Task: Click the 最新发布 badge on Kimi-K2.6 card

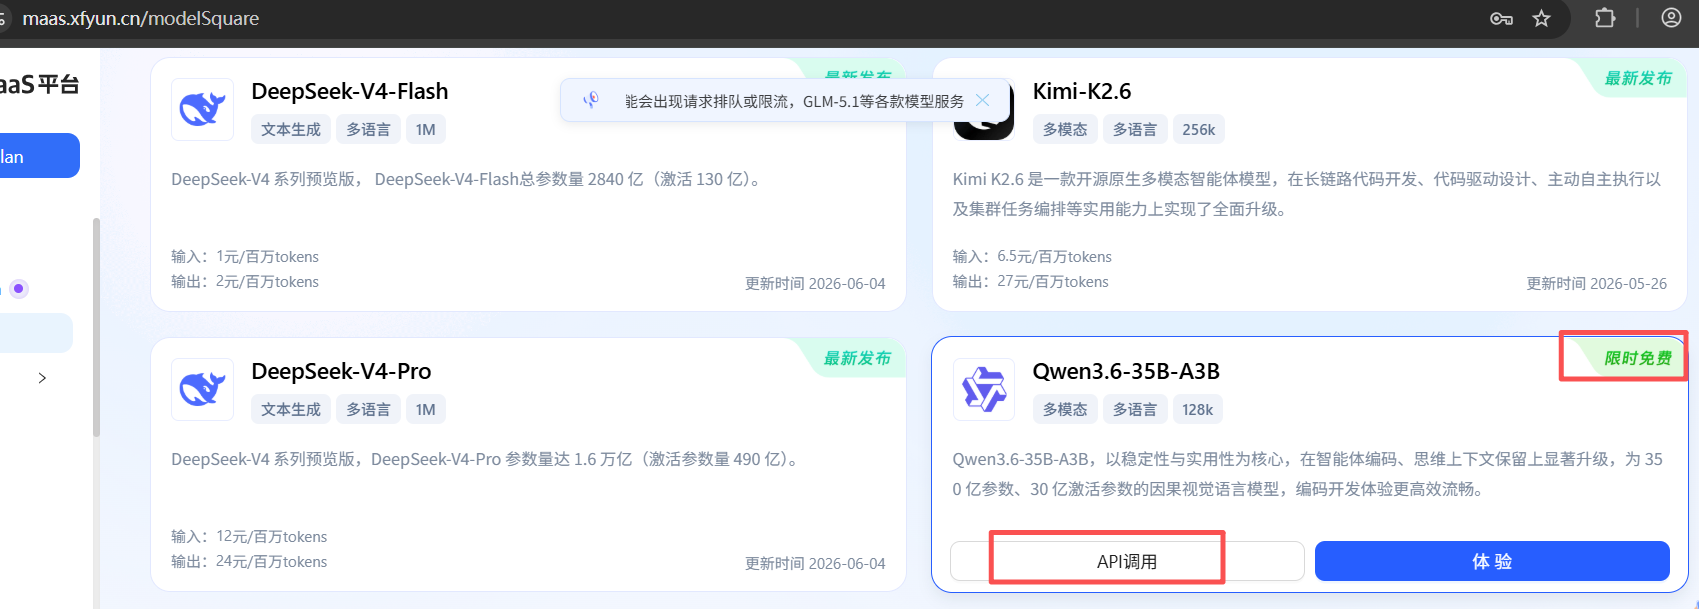Action: [x=1637, y=78]
